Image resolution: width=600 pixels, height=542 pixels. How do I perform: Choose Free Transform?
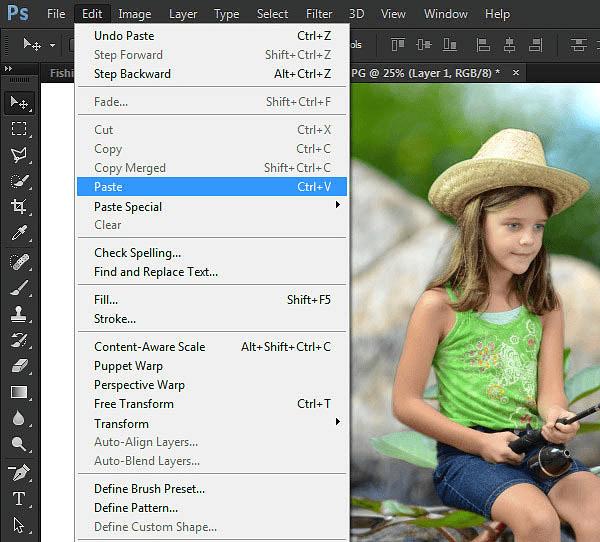[x=212, y=404]
